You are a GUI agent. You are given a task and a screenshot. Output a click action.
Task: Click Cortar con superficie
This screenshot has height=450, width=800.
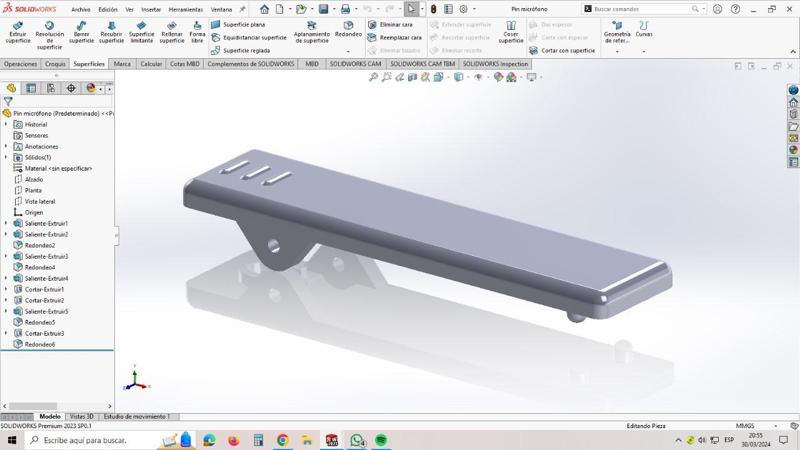coord(562,51)
